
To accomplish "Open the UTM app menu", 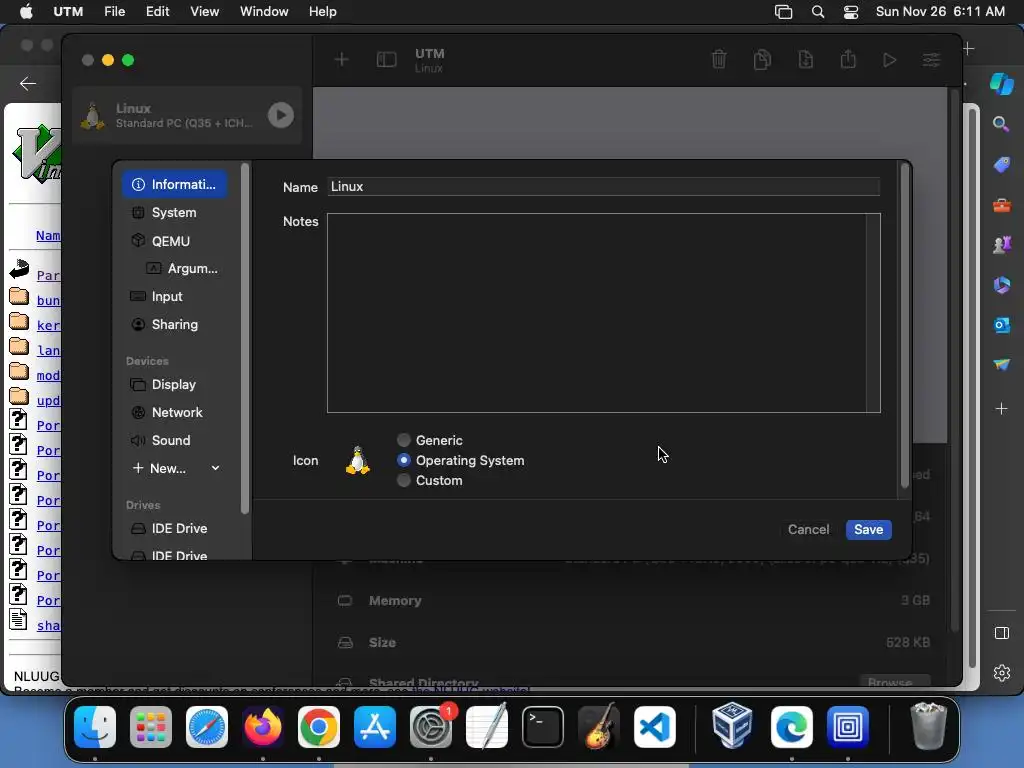I will (68, 12).
